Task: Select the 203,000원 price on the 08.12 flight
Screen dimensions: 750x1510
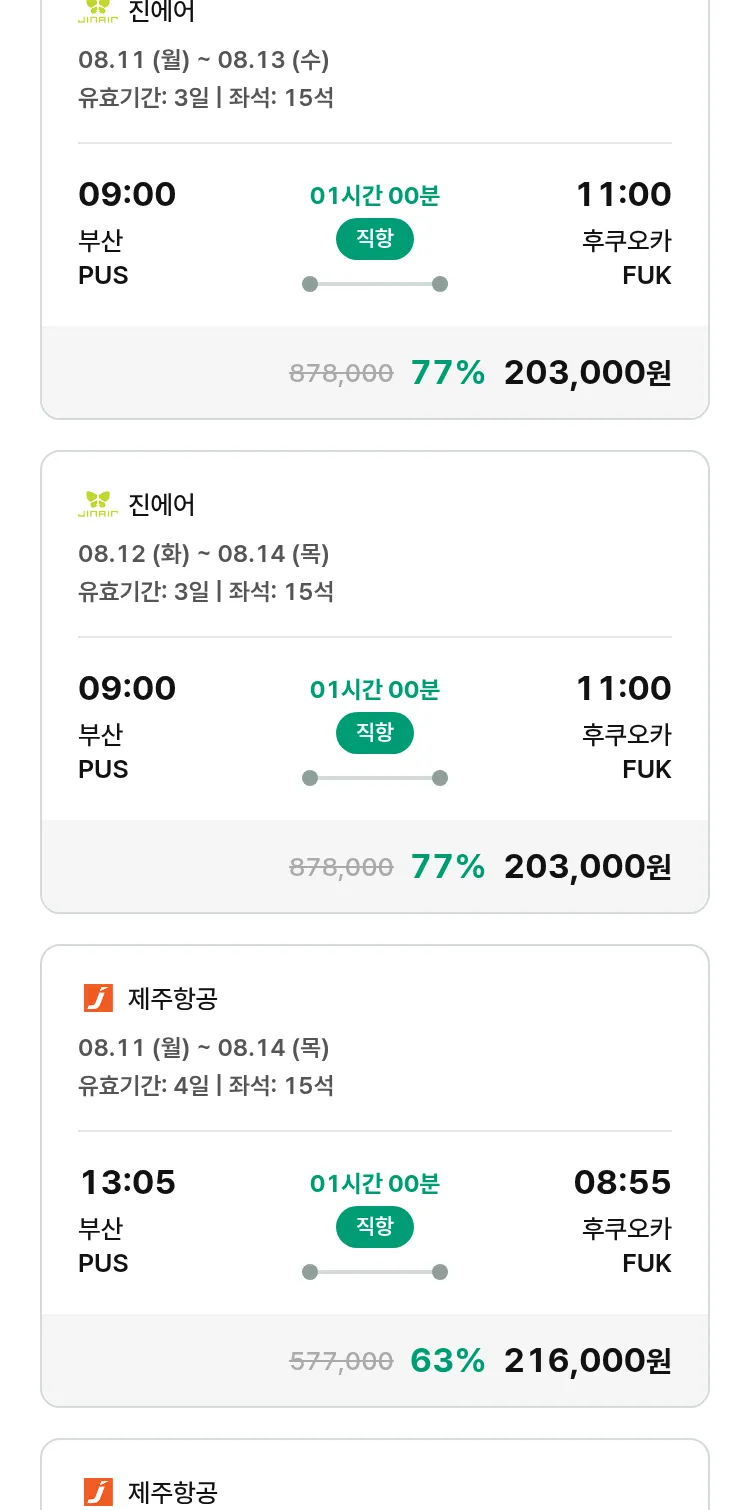Action: (x=587, y=866)
